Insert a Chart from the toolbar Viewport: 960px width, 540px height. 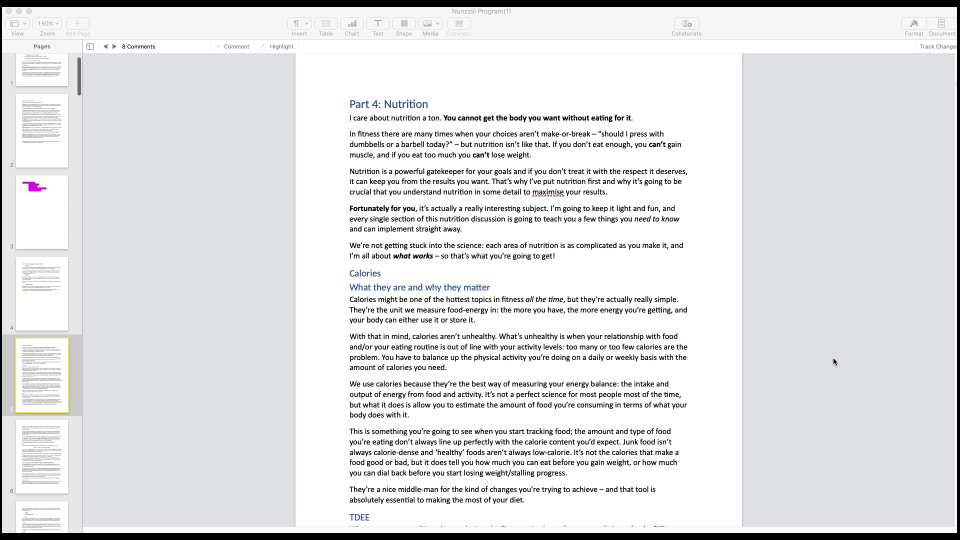click(x=352, y=23)
